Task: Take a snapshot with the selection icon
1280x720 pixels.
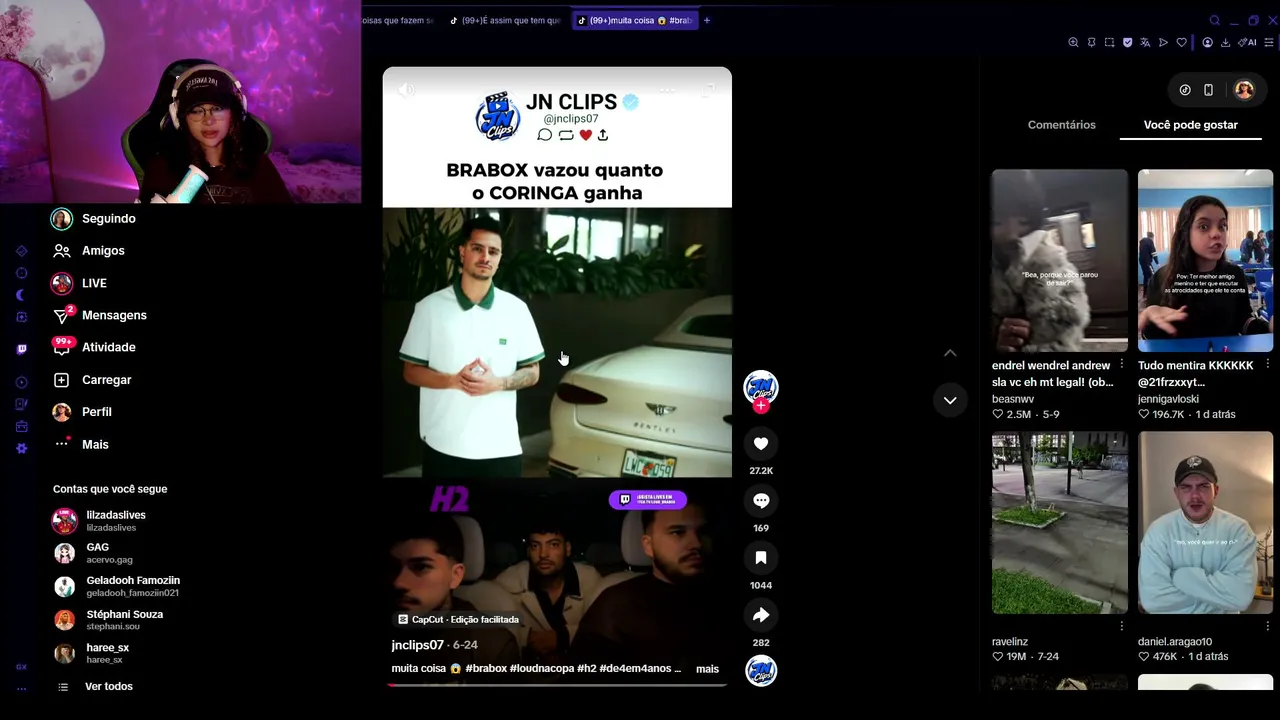Action: (x=1109, y=43)
